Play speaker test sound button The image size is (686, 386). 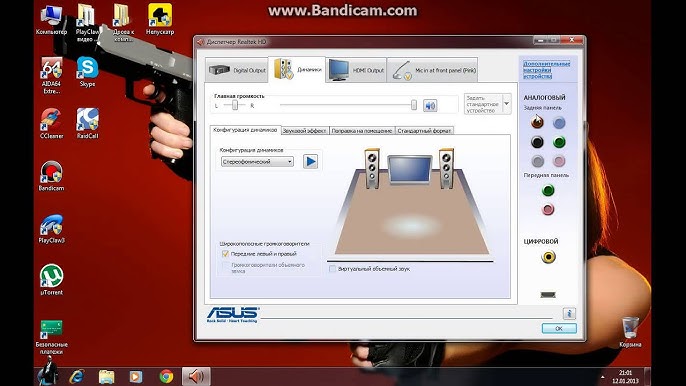(310, 161)
